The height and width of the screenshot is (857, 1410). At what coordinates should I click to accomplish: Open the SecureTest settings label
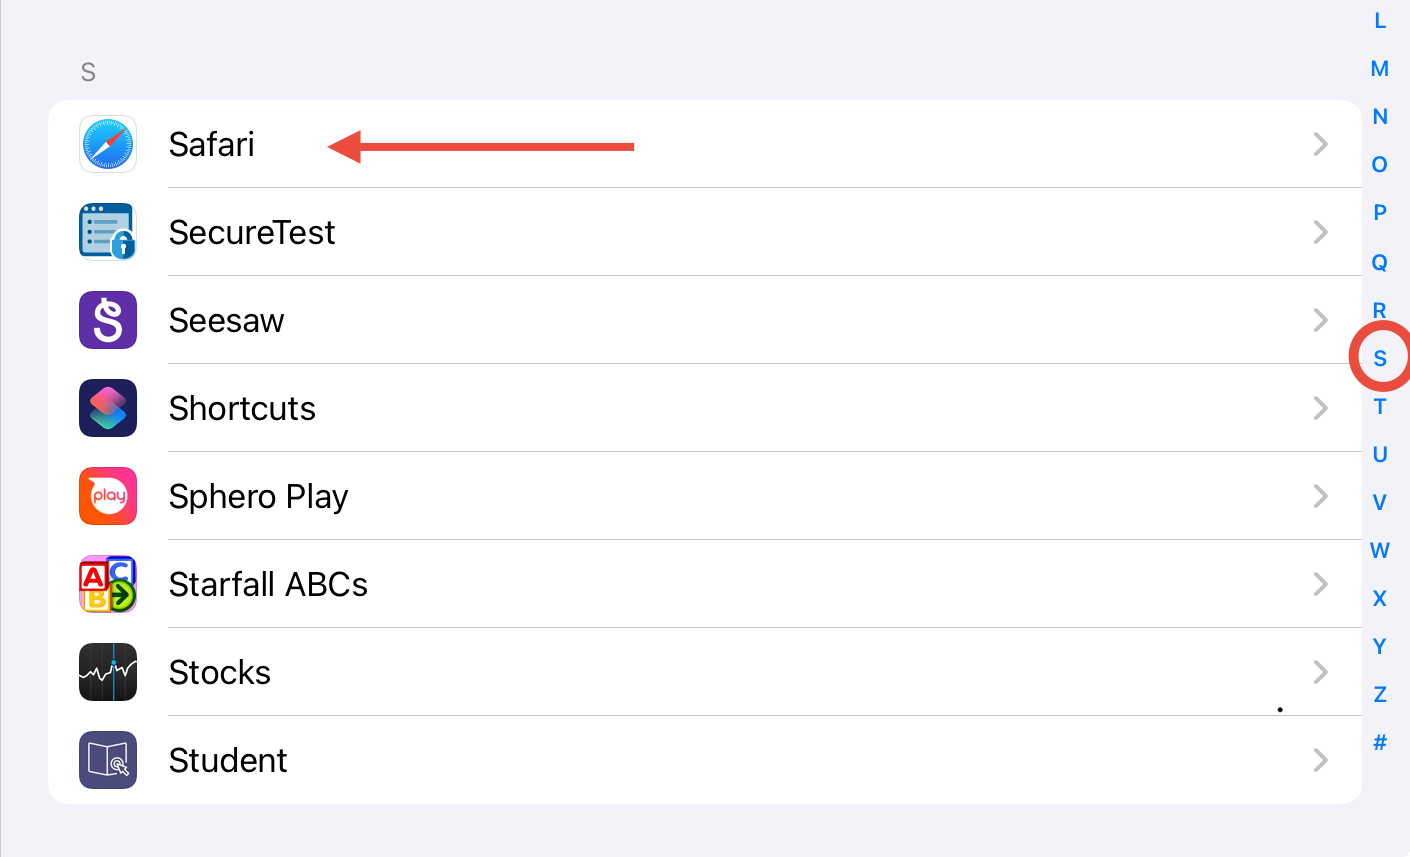(x=252, y=232)
